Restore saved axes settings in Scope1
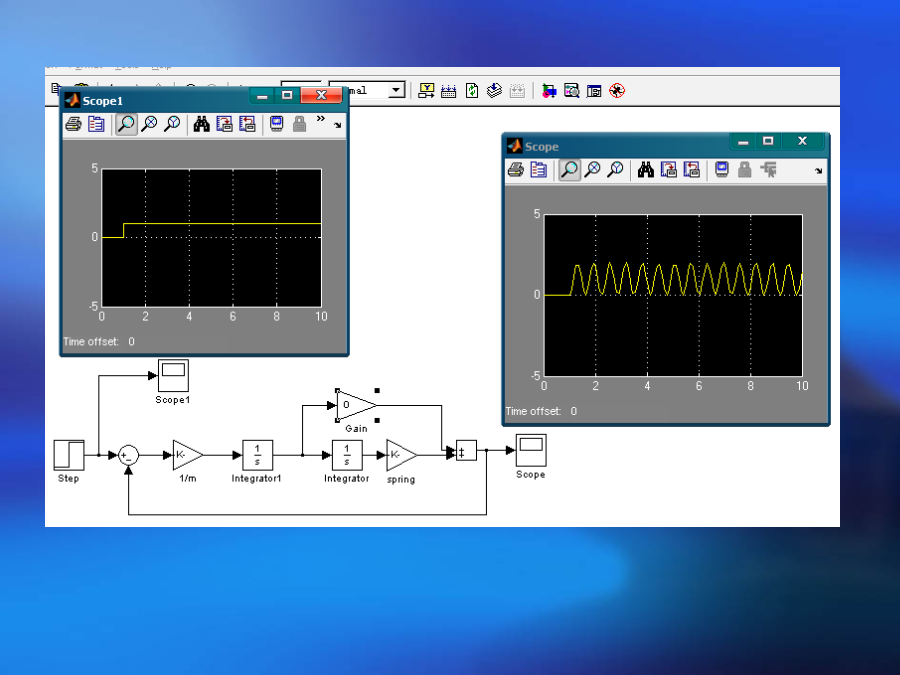This screenshot has width=900, height=675. pyautogui.click(x=247, y=124)
